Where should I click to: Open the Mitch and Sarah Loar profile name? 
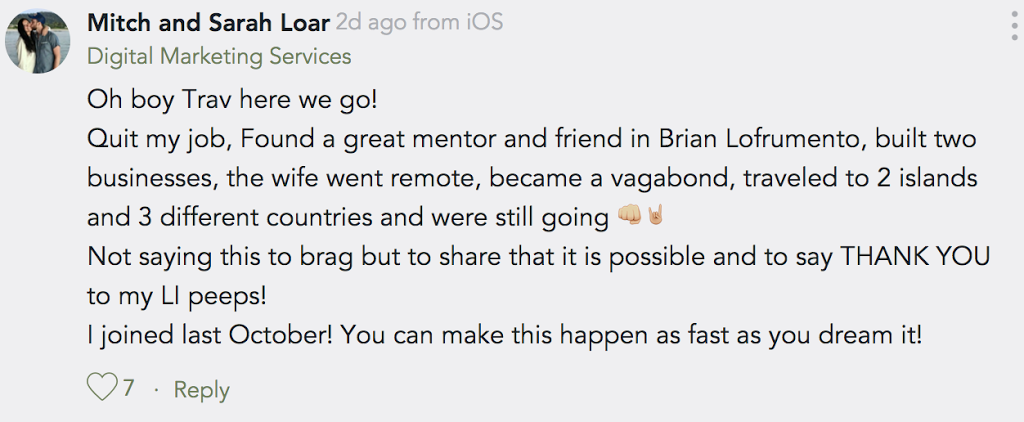click(208, 23)
